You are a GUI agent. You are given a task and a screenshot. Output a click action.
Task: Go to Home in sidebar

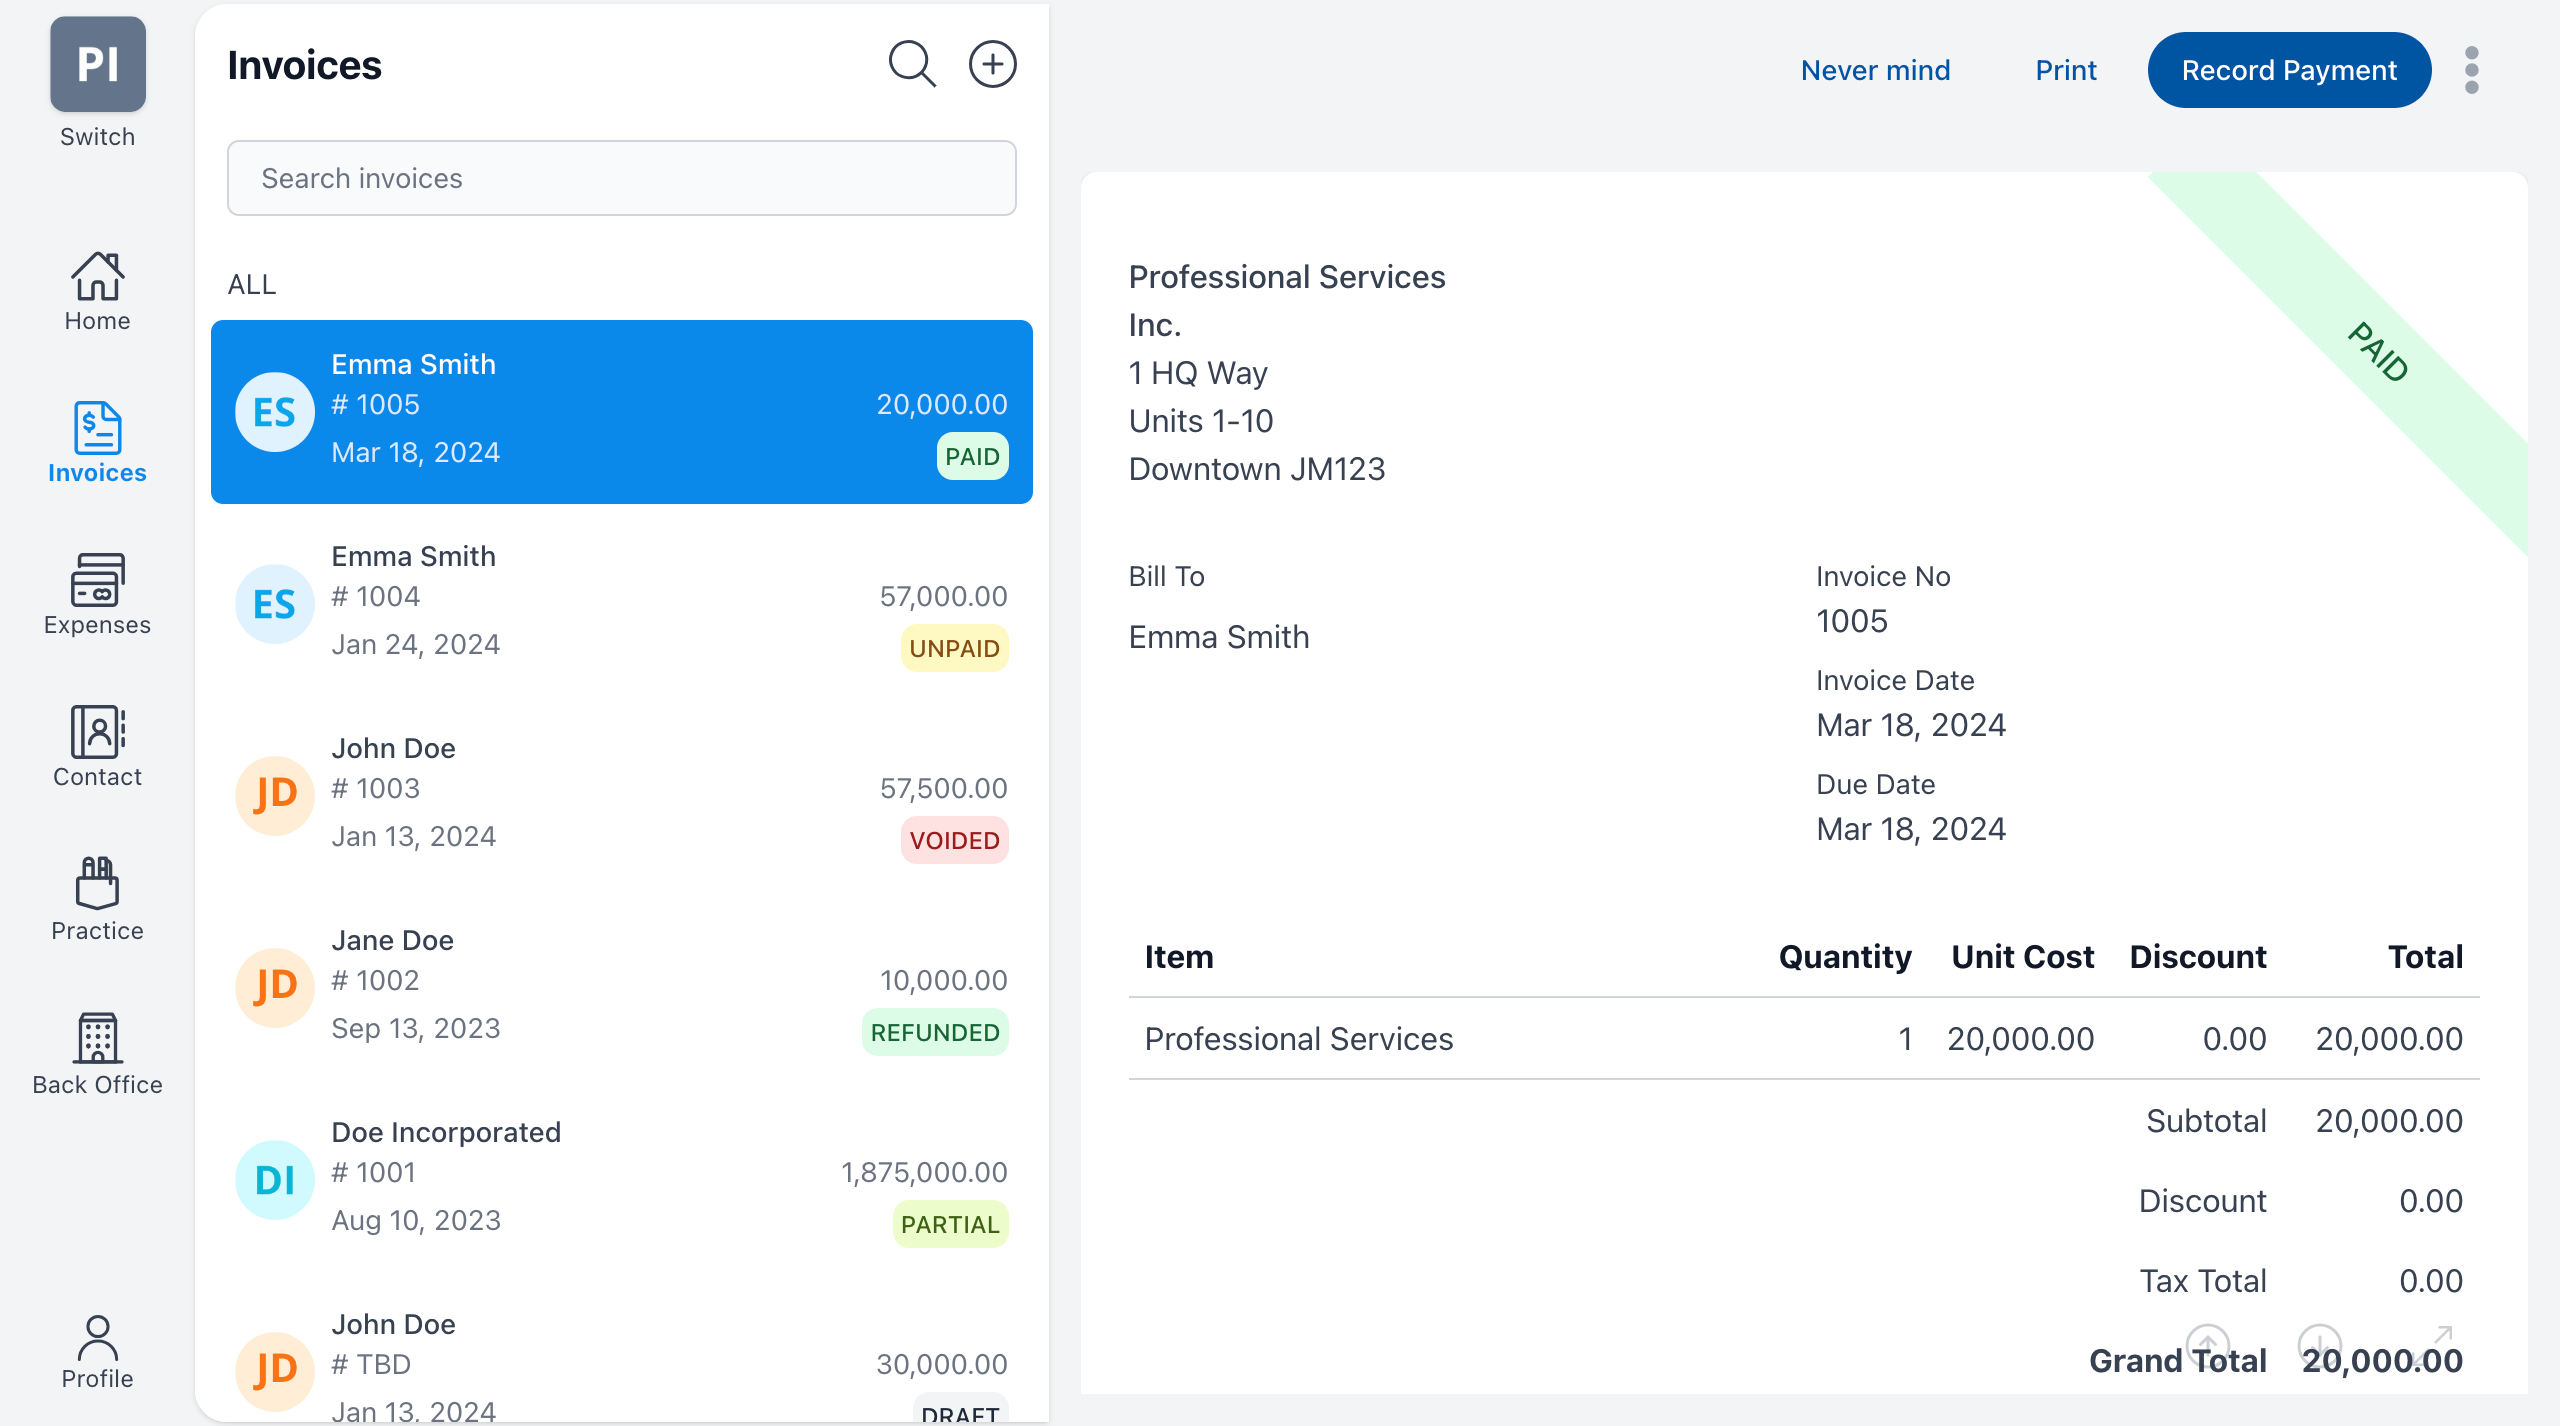coord(97,291)
